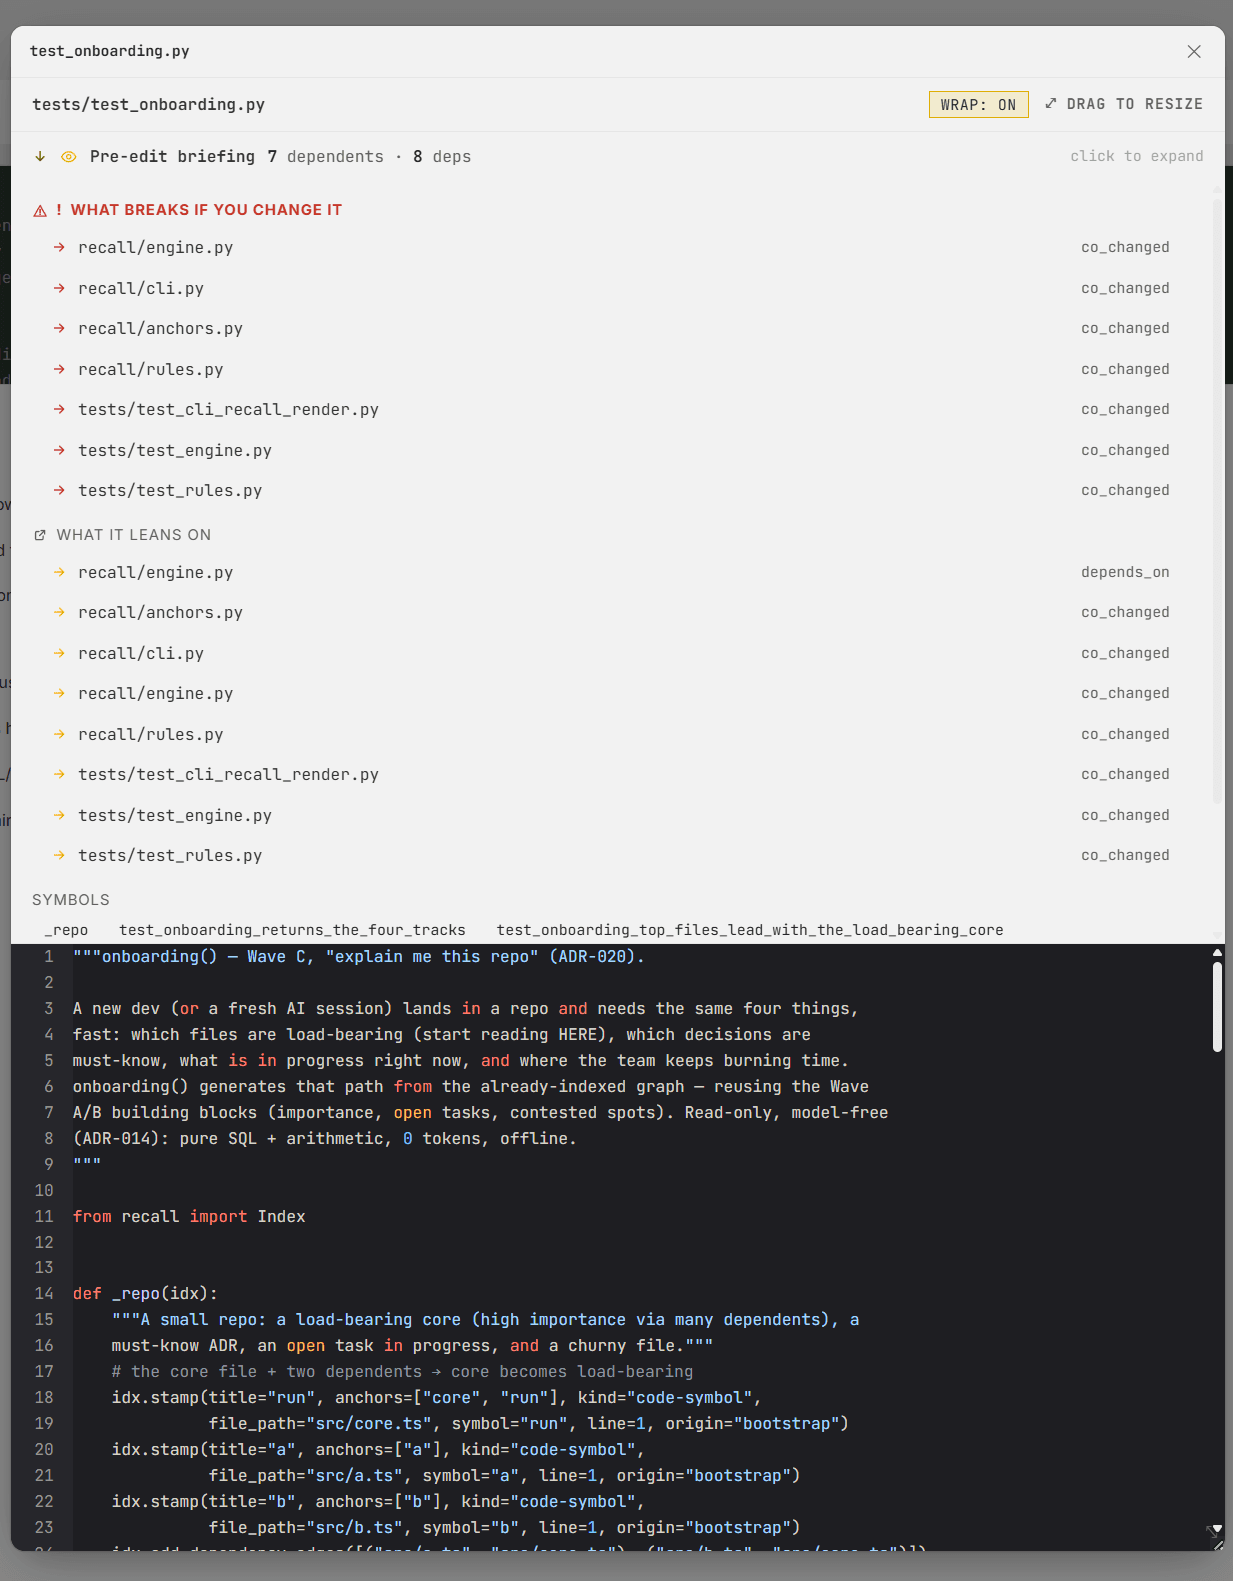Click yellow arrow icon beside depends_on recall/engine.py
Image resolution: width=1233 pixels, height=1581 pixels.
pos(59,572)
